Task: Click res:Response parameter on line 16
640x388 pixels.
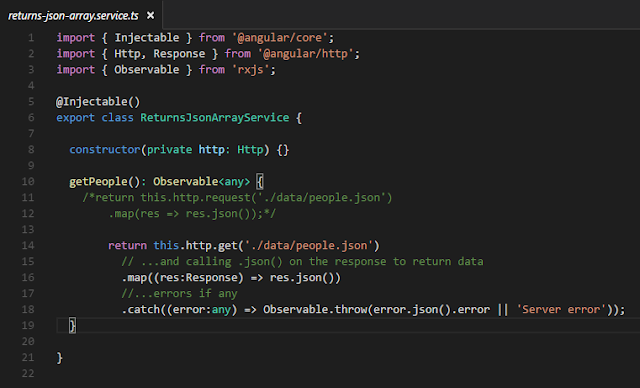Action: click(199, 278)
